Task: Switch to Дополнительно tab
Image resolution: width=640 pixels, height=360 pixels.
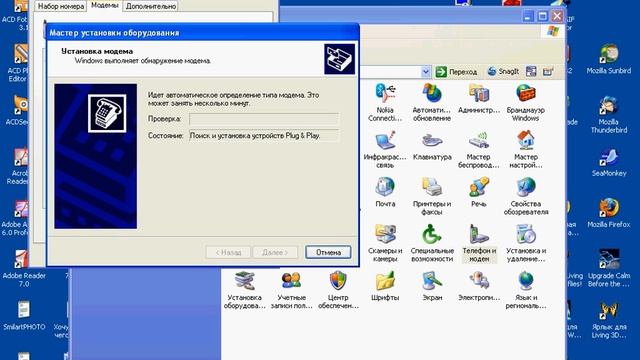Action: point(151,6)
